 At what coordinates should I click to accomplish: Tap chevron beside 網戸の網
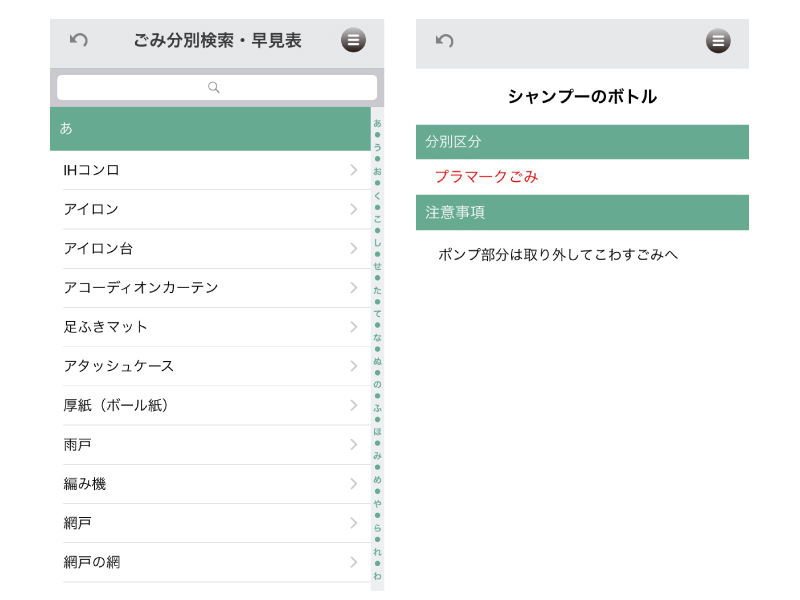tap(353, 562)
